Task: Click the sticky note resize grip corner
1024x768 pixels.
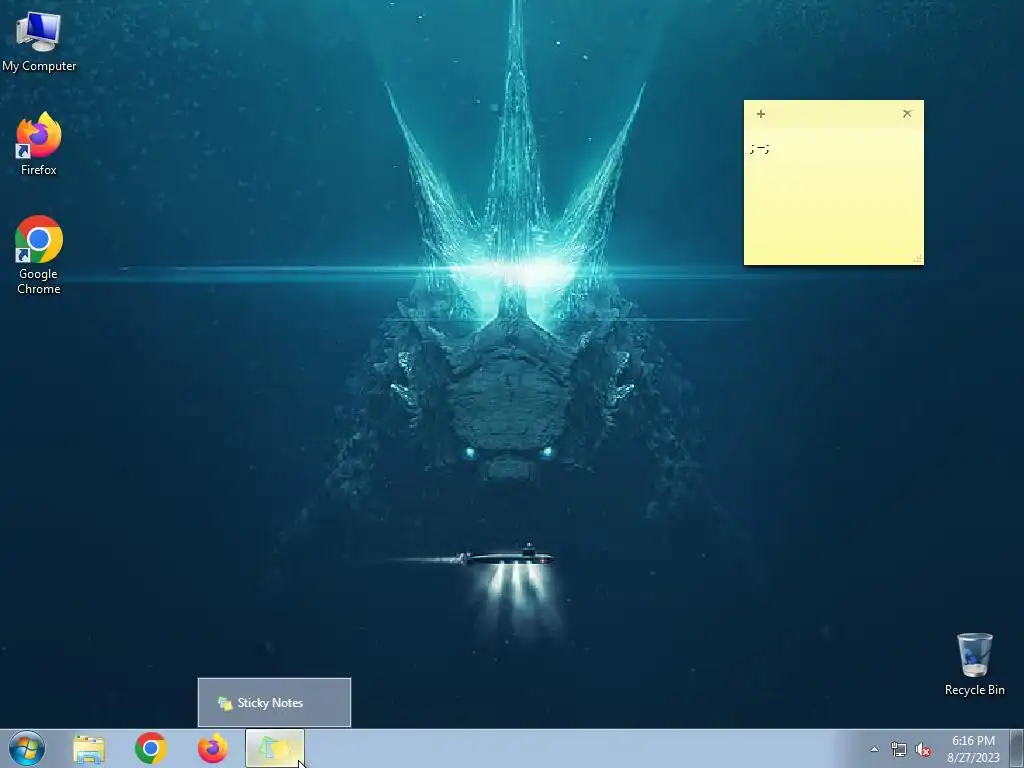Action: (918, 259)
